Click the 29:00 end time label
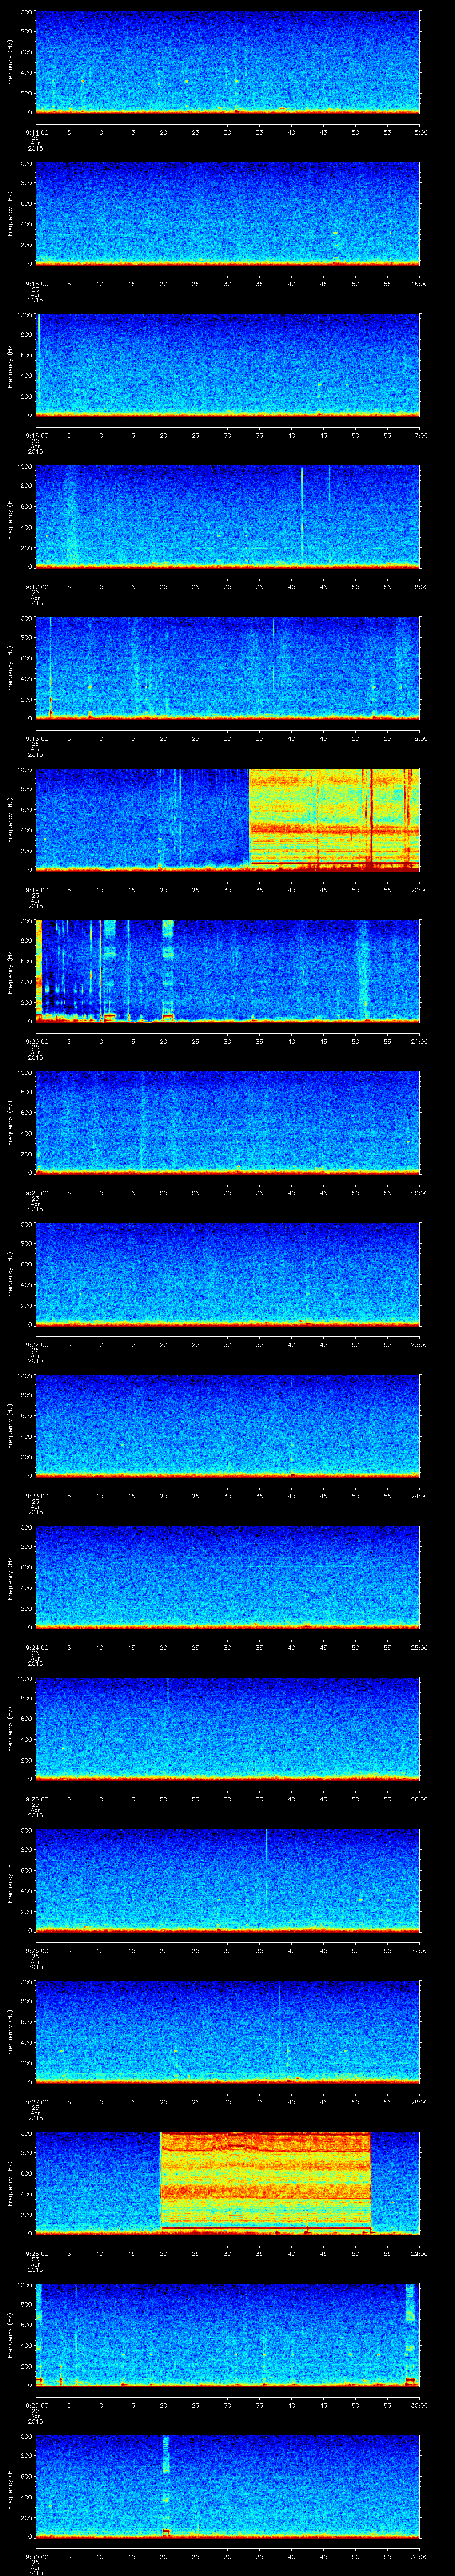The image size is (455, 2576). 419,2253
